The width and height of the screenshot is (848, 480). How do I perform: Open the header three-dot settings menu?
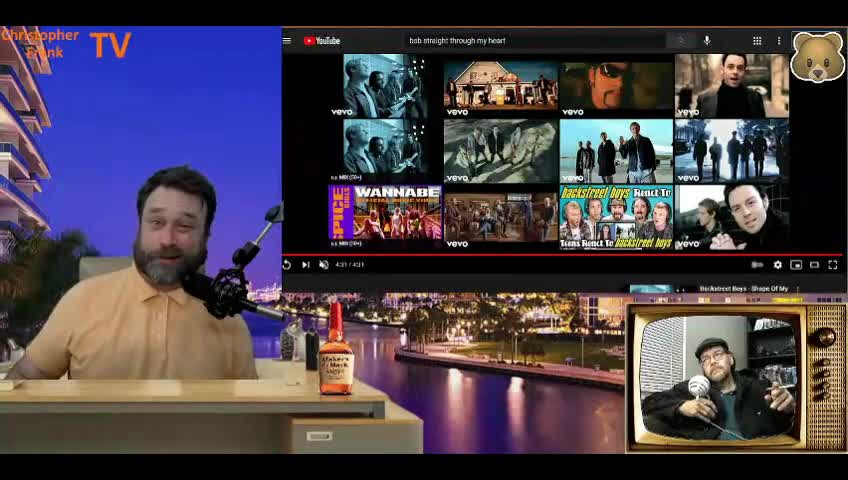coord(779,41)
